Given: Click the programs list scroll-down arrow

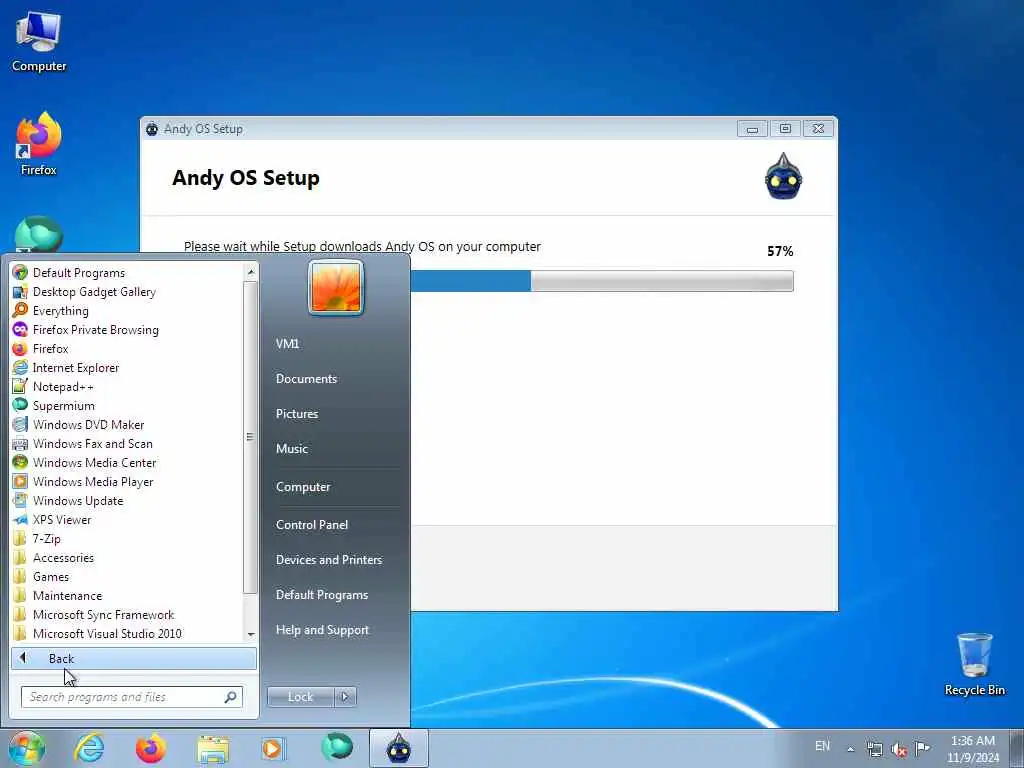Looking at the screenshot, I should pyautogui.click(x=251, y=635).
